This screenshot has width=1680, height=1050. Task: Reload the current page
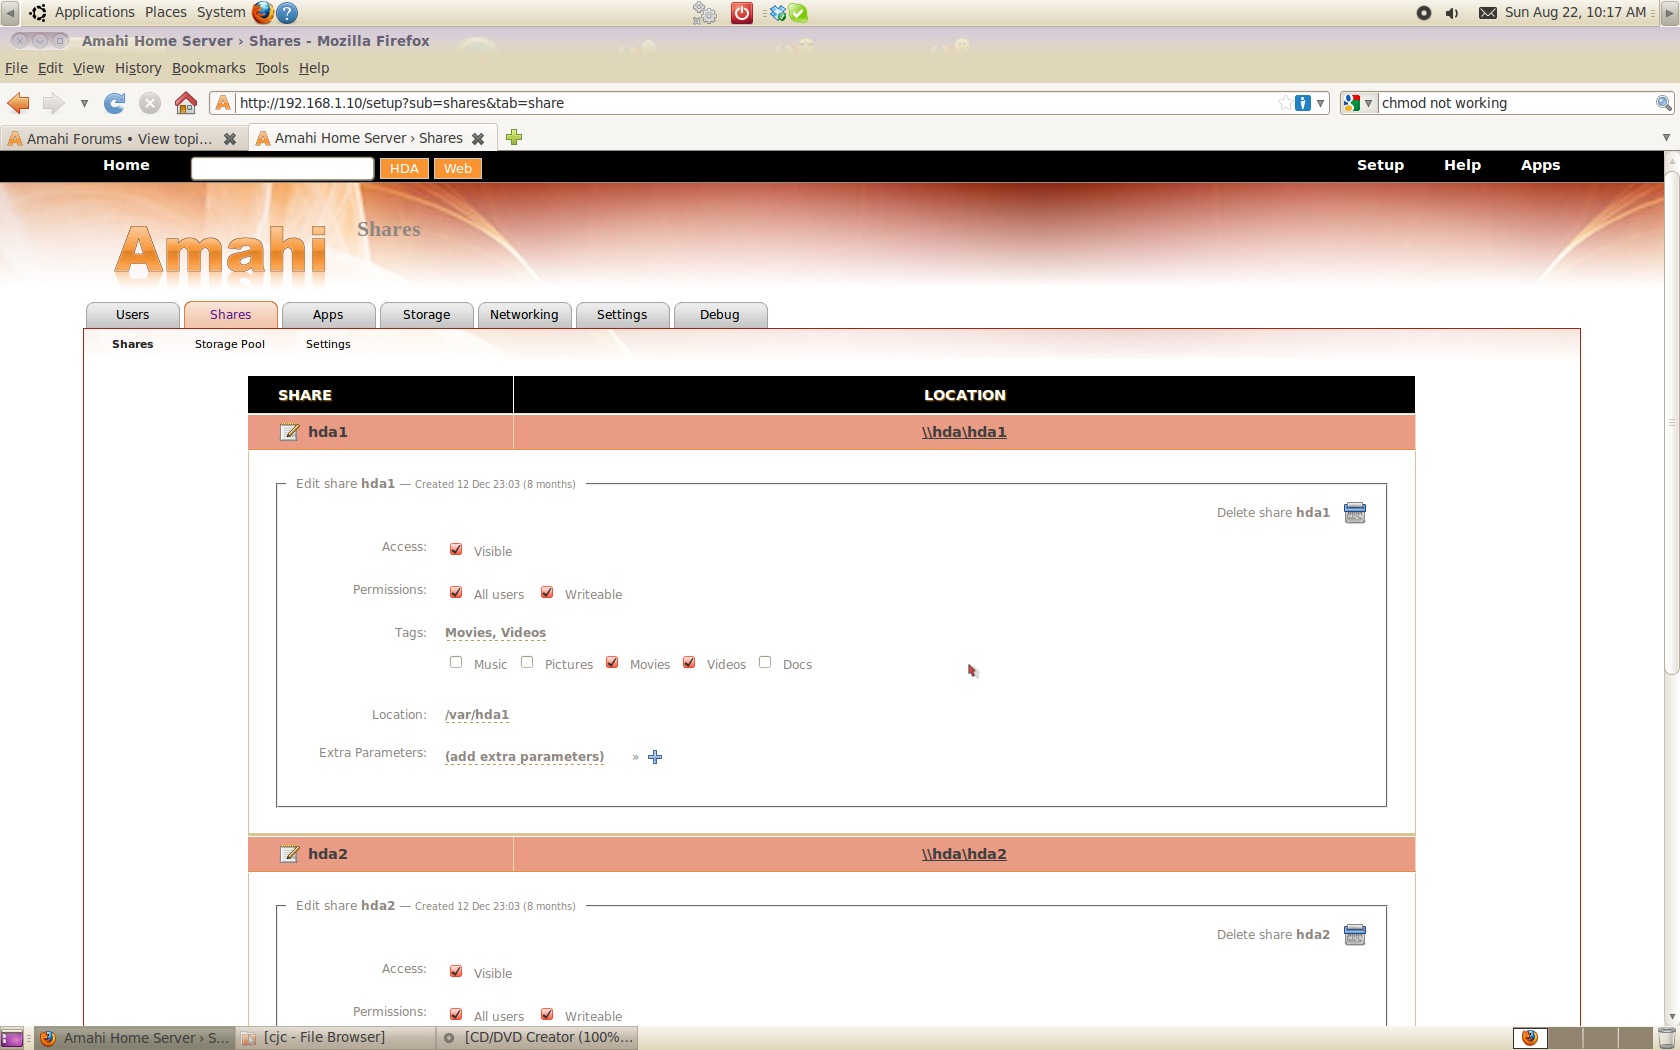tap(115, 103)
